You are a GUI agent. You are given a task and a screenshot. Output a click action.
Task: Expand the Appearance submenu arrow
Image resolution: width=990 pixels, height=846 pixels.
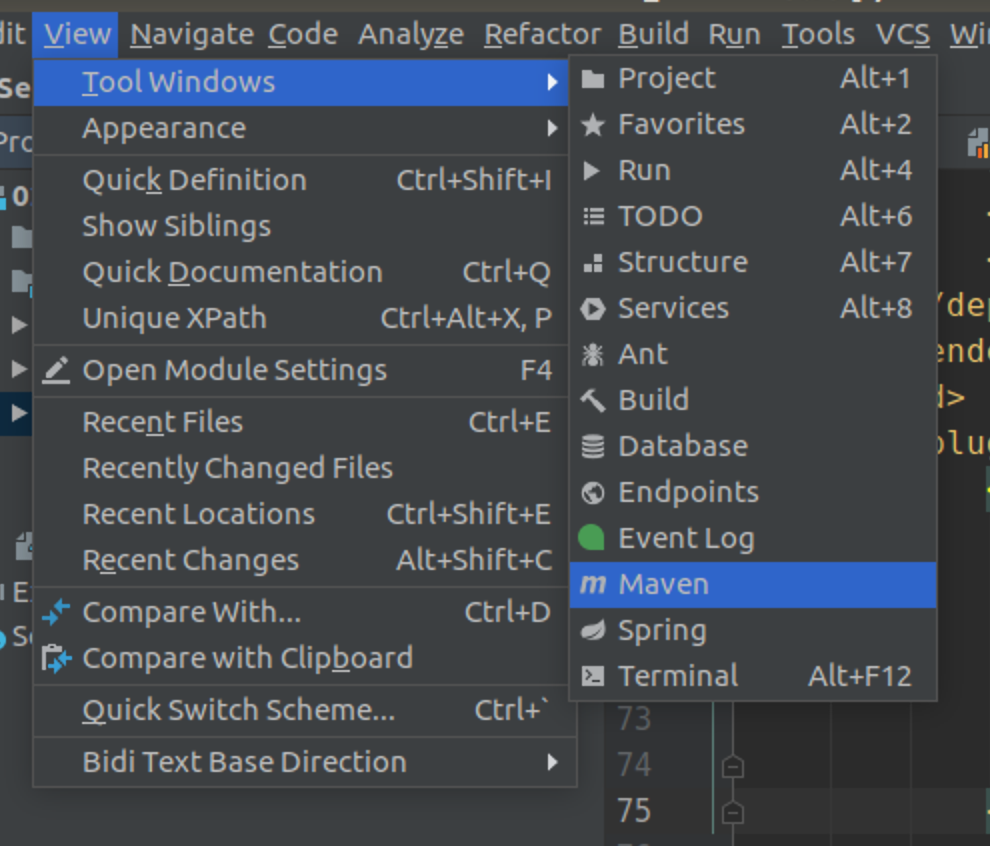552,129
